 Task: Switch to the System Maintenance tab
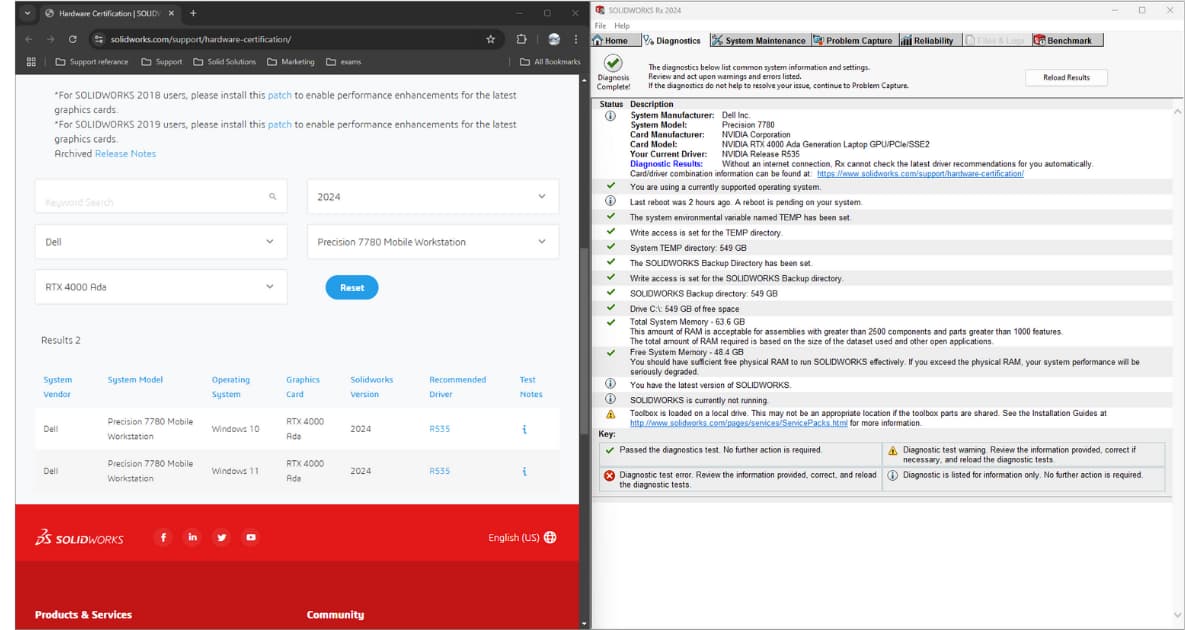[x=758, y=41]
